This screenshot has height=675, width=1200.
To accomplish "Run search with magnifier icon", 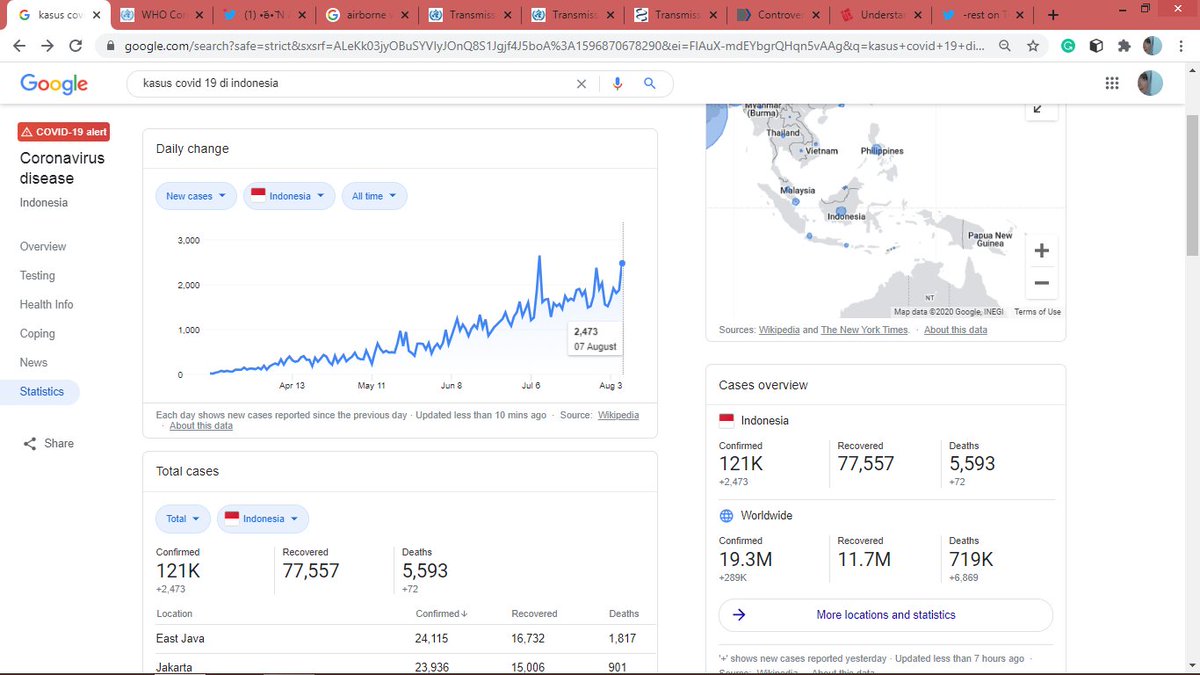I will pos(650,84).
